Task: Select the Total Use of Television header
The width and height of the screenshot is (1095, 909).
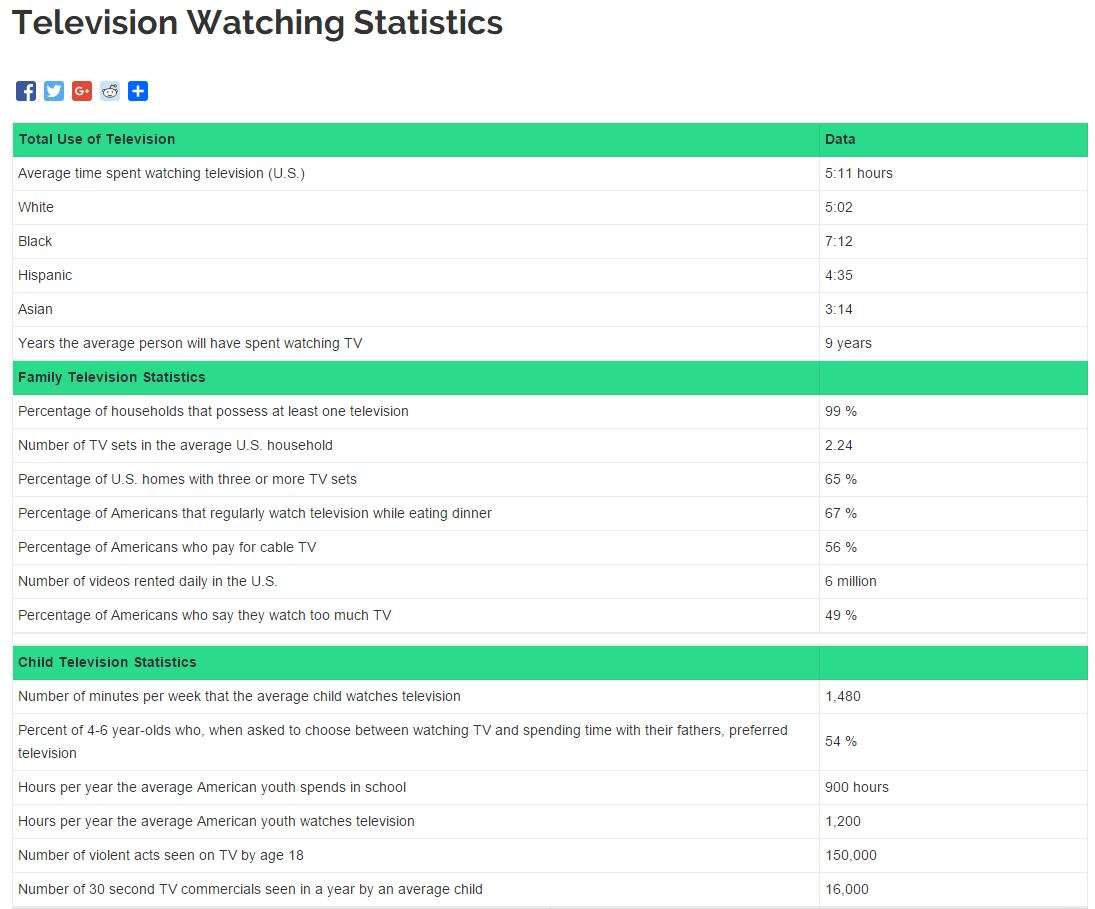Action: click(97, 139)
